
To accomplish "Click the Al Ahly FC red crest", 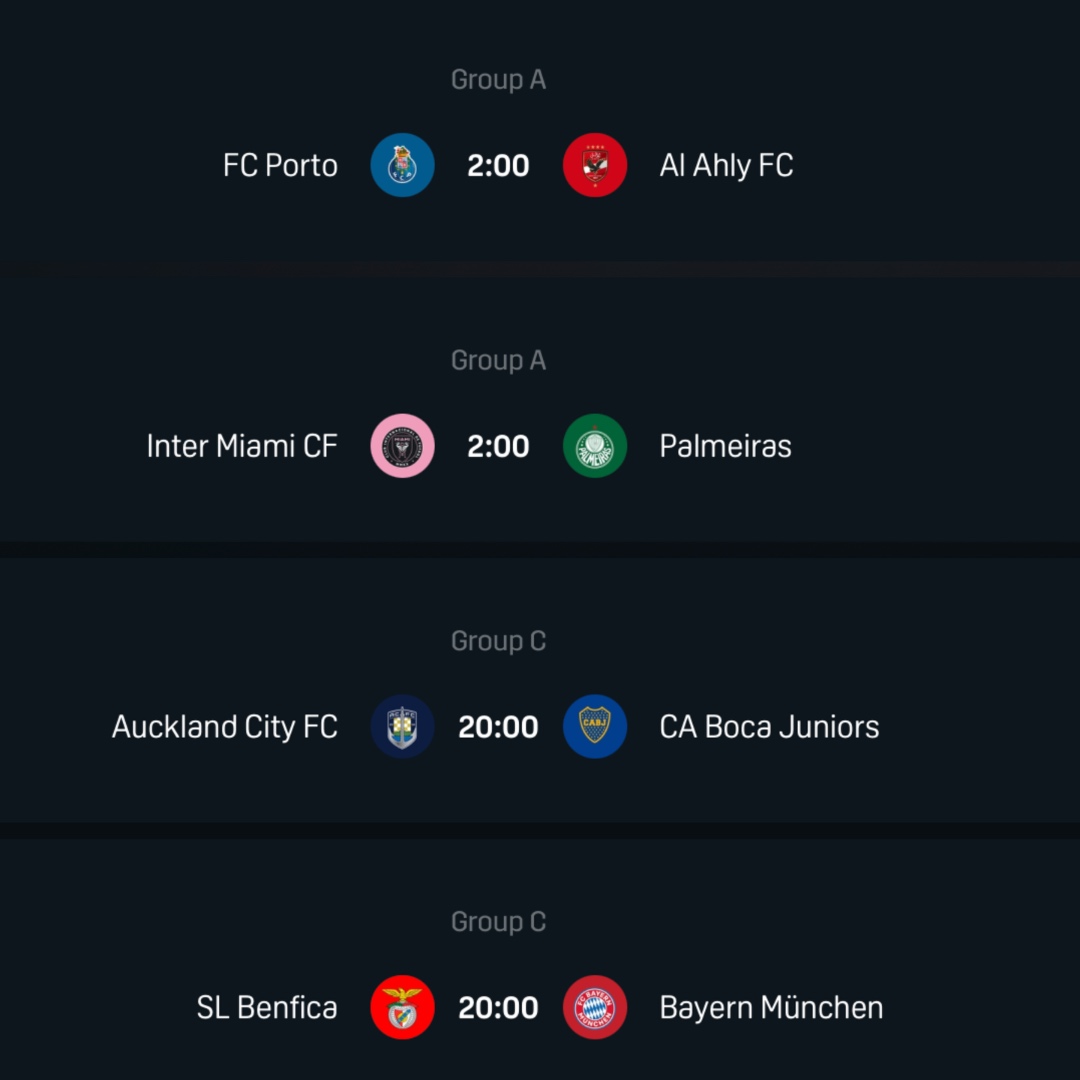I will (595, 165).
